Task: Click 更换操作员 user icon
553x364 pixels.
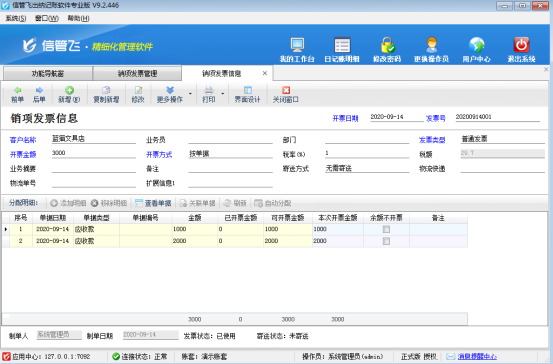Action: coord(431,45)
